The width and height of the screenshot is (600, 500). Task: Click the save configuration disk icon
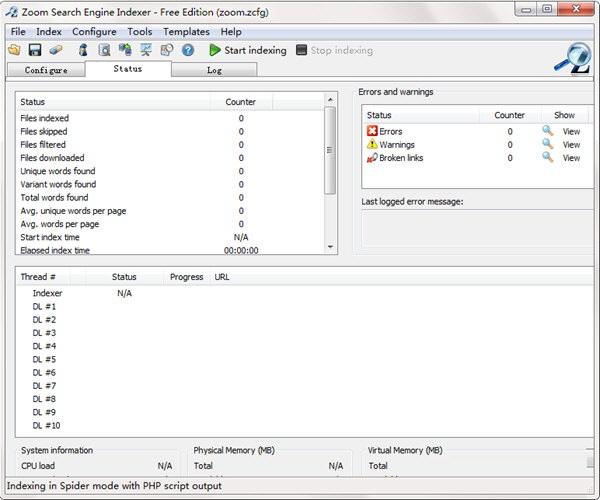click(x=34, y=50)
